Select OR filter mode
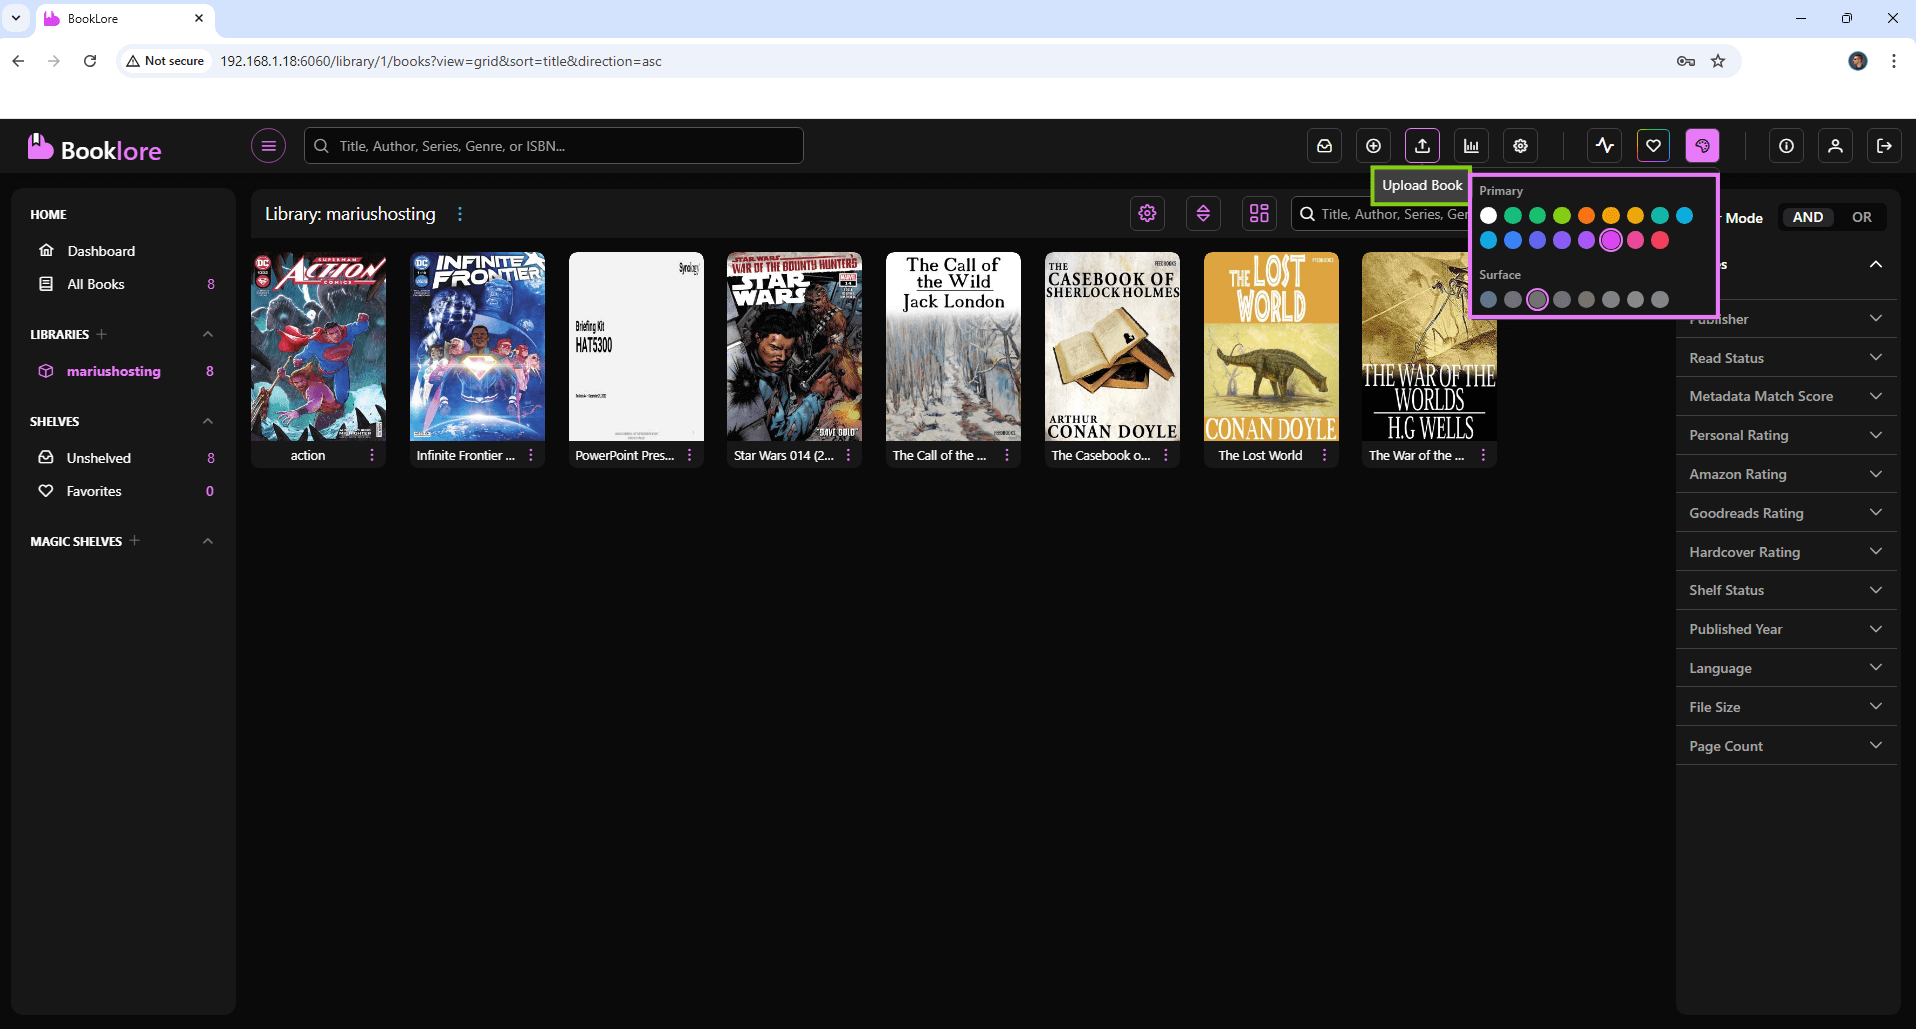1916x1029 pixels. (x=1861, y=217)
